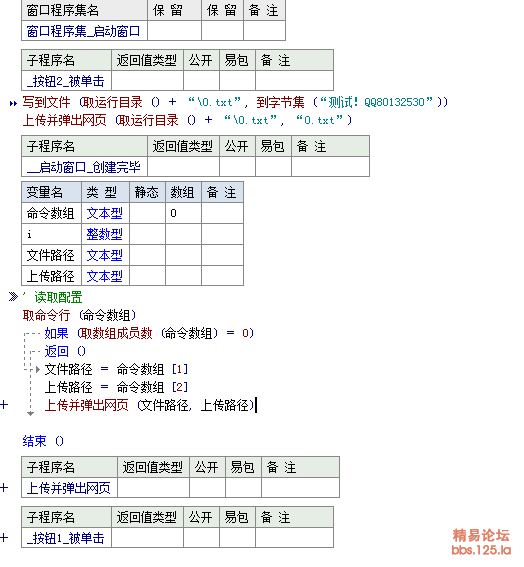The height and width of the screenshot is (567, 524).
Task: Click the branch arrow beside 文件路径 assignment
Action: pyautogui.click(x=38, y=370)
